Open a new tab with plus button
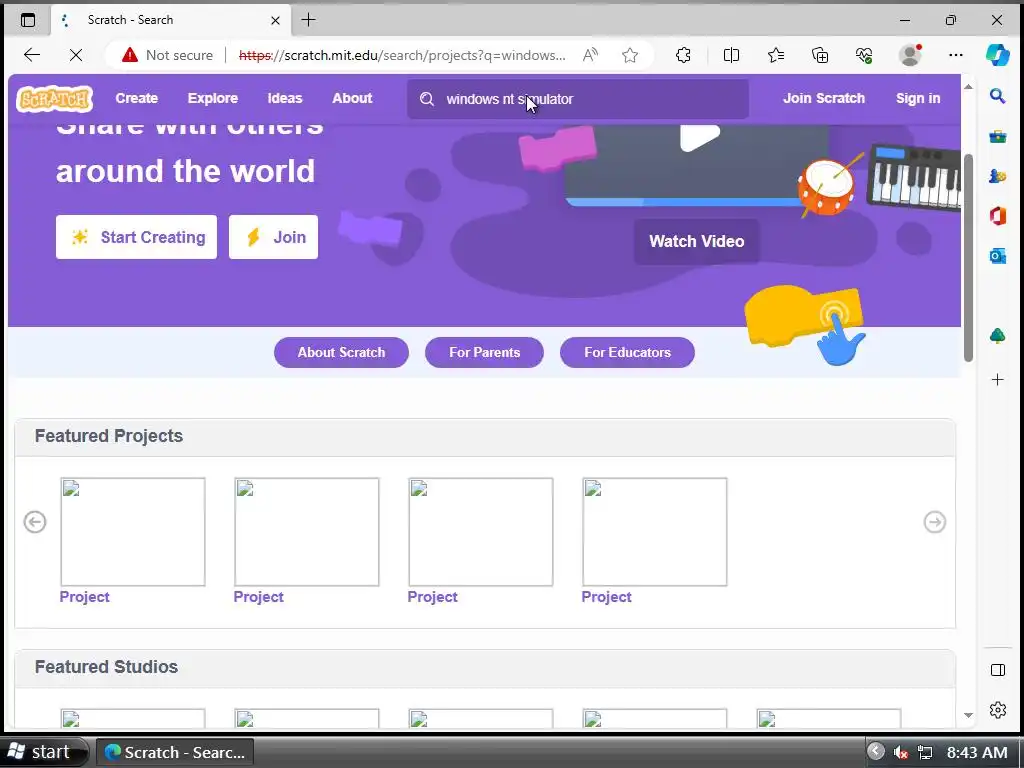Screen dimensions: 1024x768 (x=308, y=20)
